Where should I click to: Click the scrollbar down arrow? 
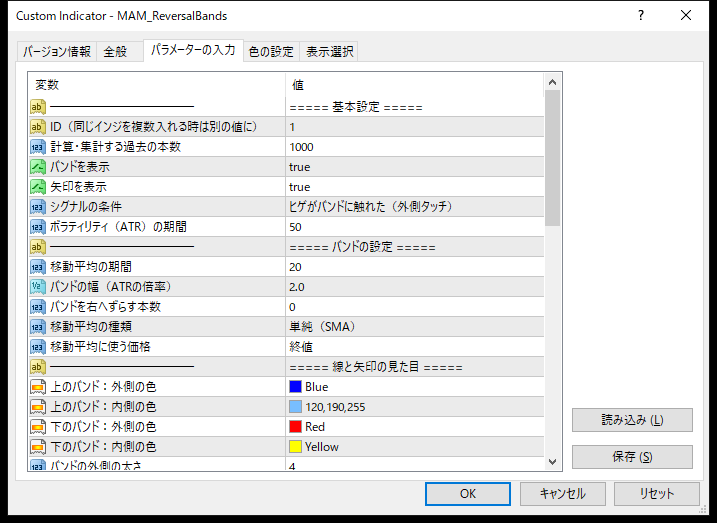pos(552,462)
